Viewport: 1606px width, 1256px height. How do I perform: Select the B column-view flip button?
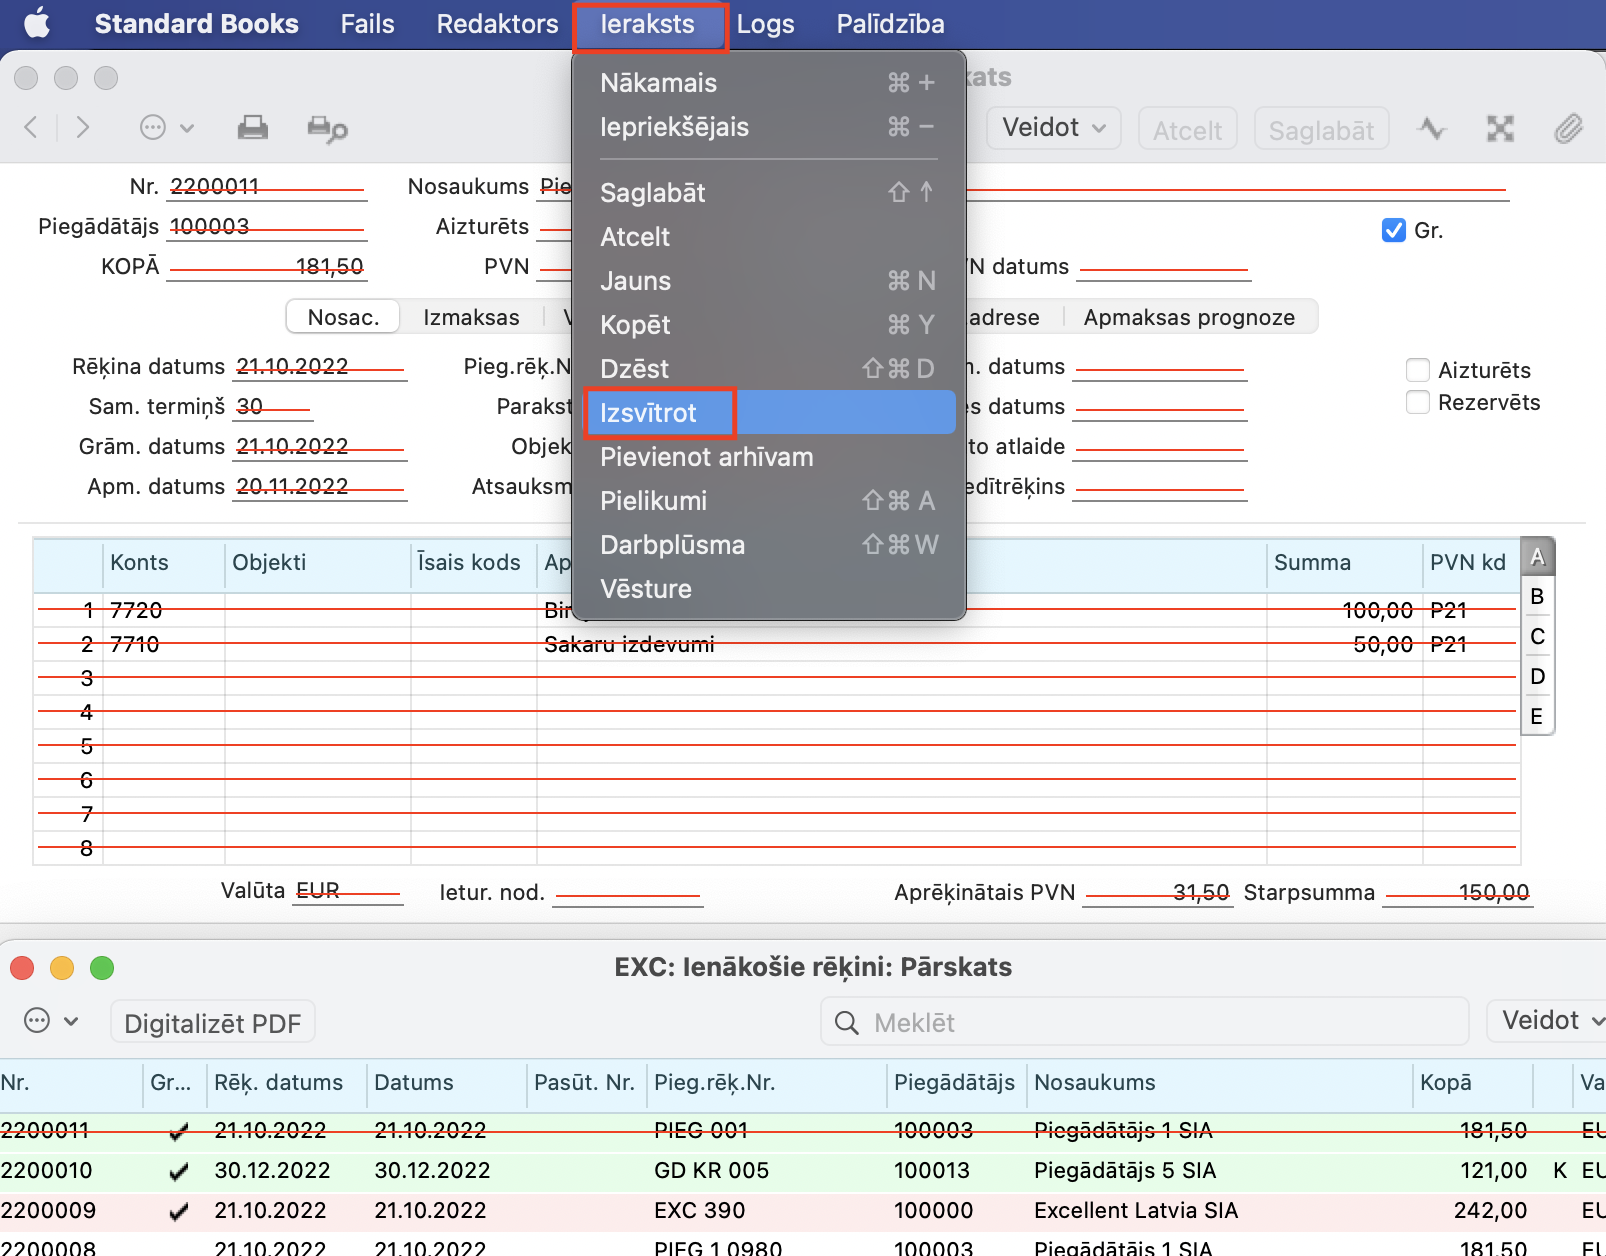(x=1537, y=597)
